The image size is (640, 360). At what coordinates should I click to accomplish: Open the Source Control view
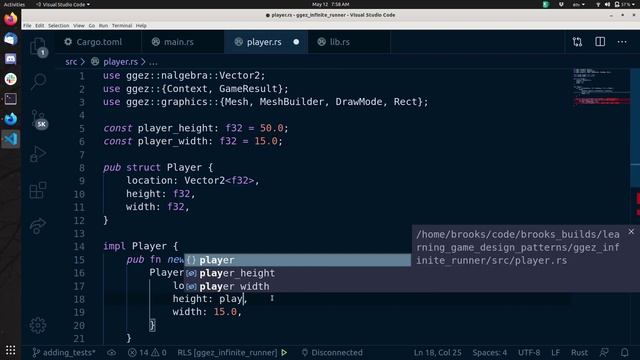click(x=38, y=119)
